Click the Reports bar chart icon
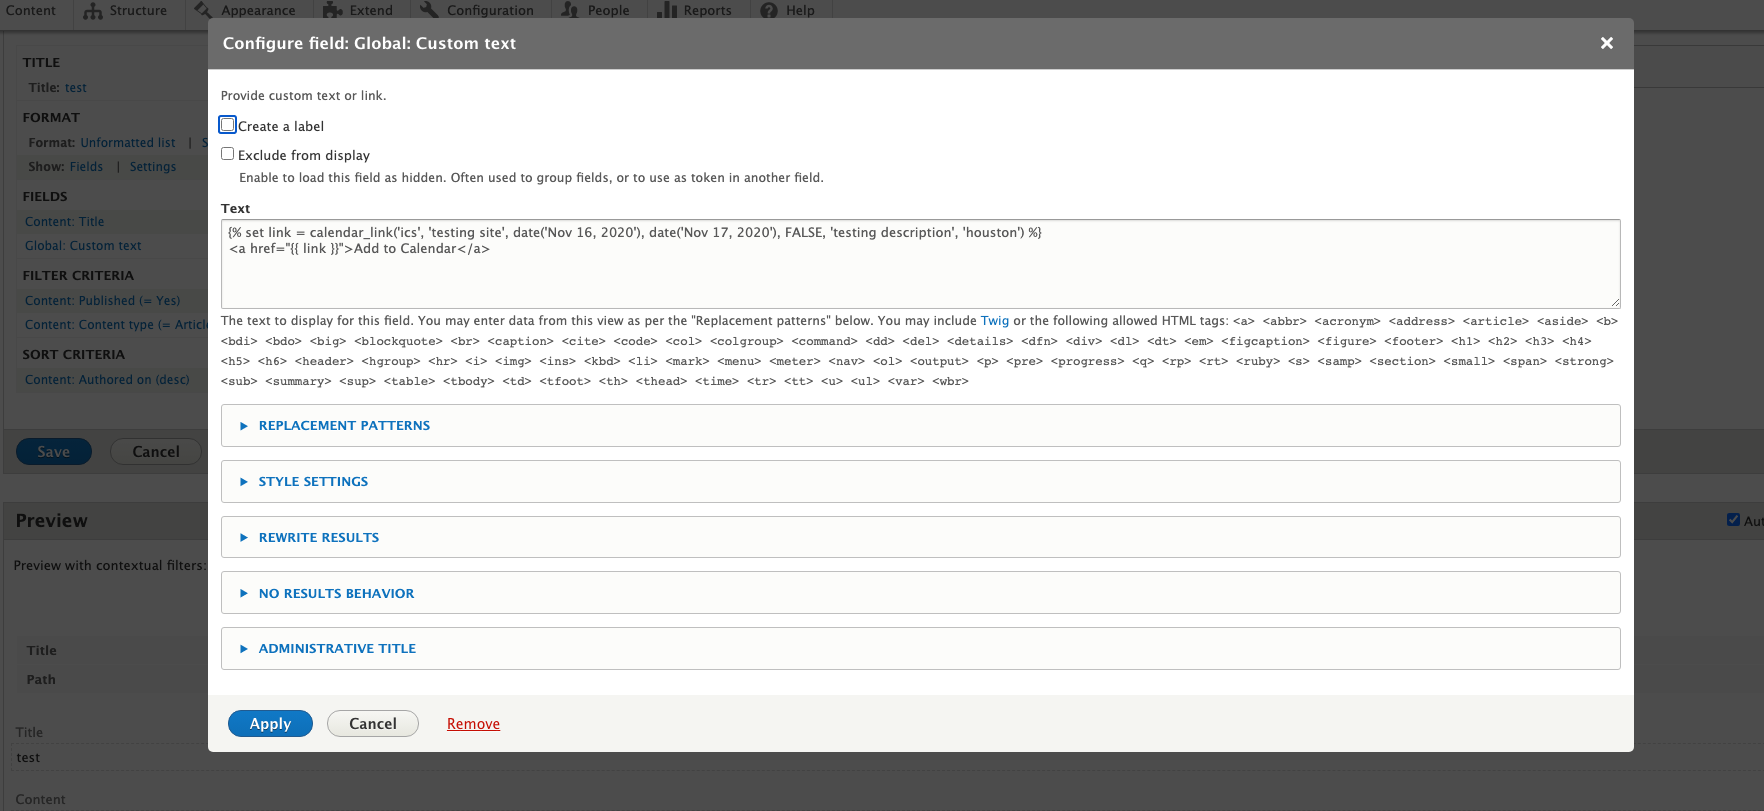Image resolution: width=1764 pixels, height=811 pixels. click(x=667, y=10)
